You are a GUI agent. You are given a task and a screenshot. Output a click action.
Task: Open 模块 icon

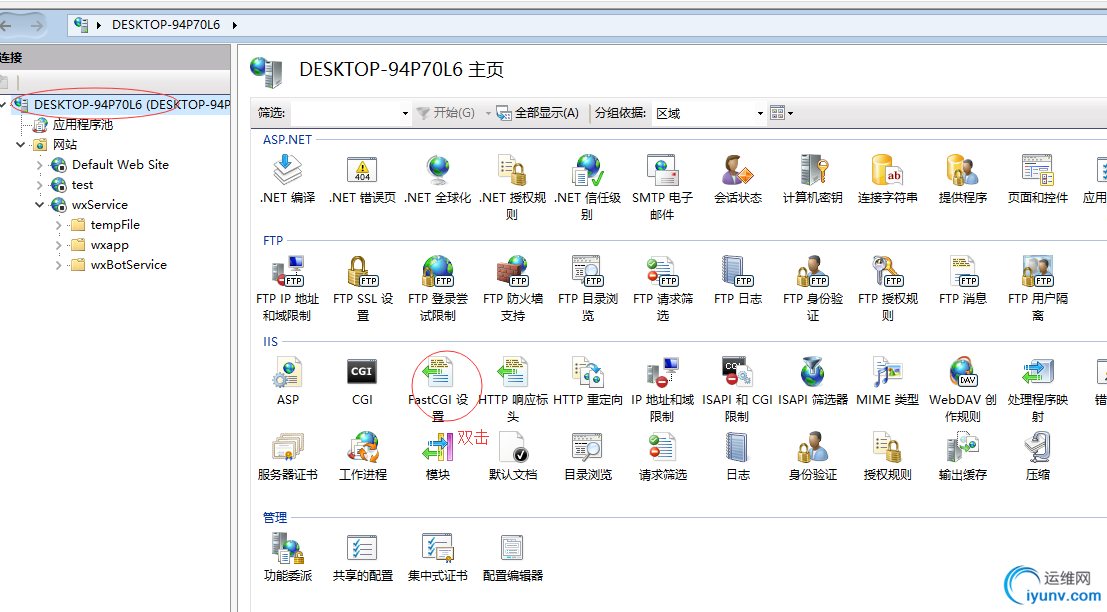click(x=438, y=448)
